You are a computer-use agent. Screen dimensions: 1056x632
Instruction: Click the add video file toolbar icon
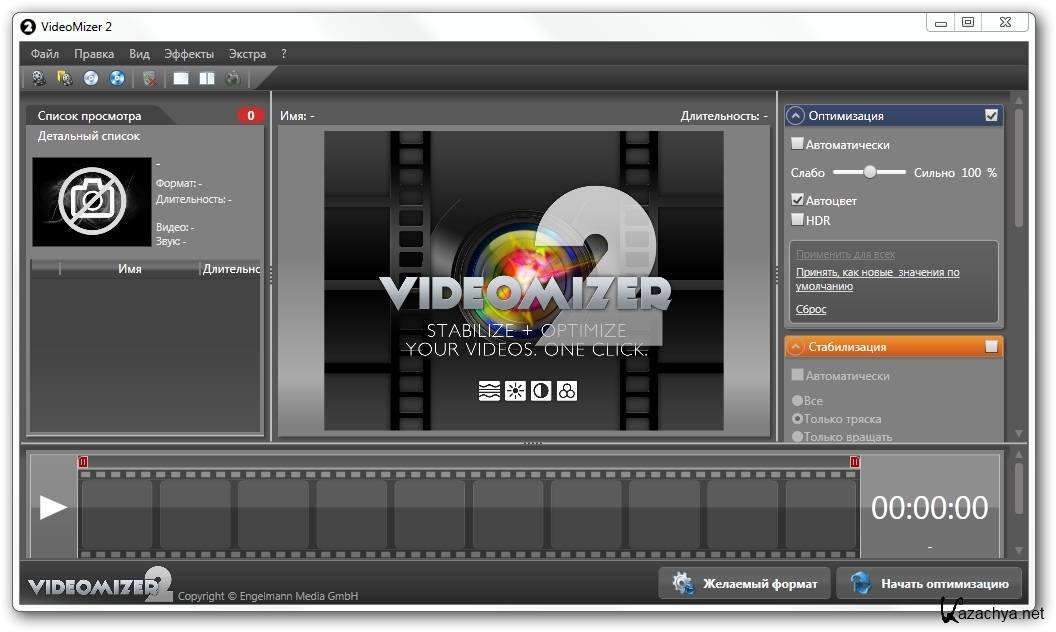point(39,77)
